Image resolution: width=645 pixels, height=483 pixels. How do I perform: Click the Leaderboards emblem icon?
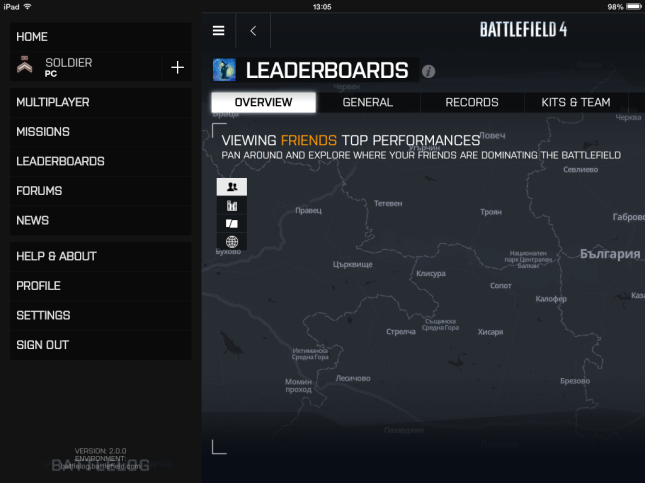[225, 70]
